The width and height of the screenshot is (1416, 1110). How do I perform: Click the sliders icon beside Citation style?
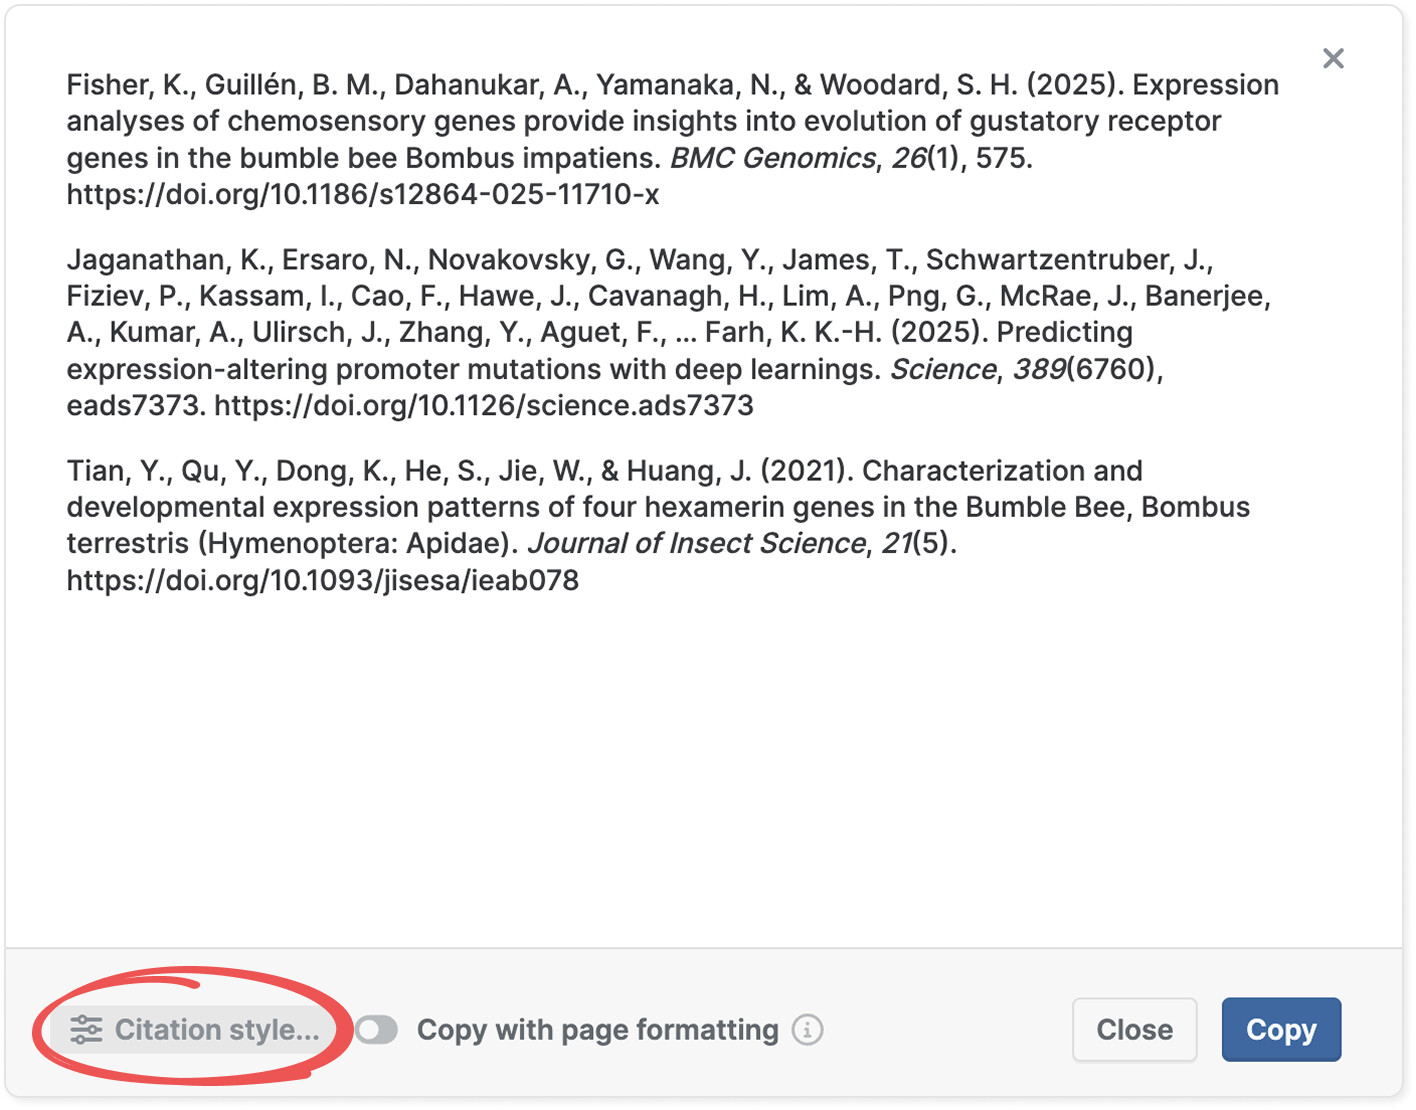coord(87,1030)
